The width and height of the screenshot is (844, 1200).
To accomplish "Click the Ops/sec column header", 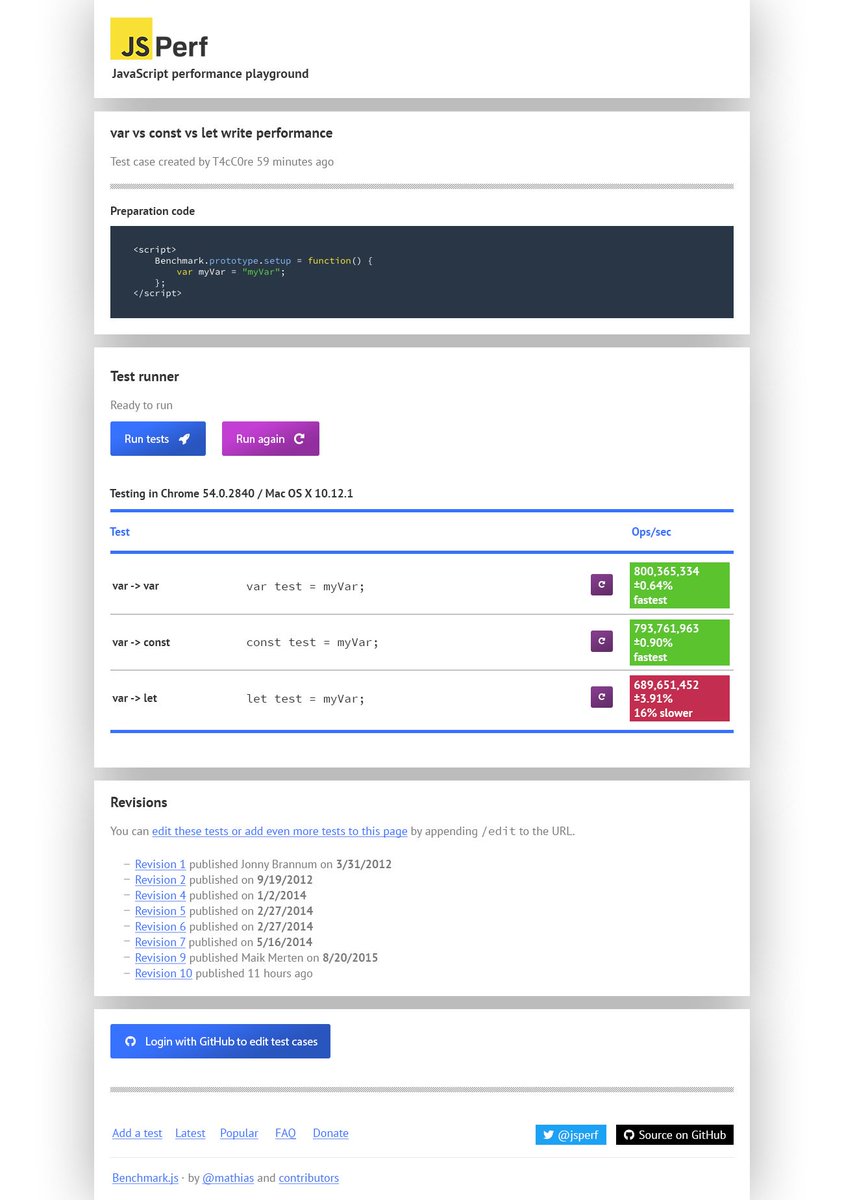I will pos(651,532).
